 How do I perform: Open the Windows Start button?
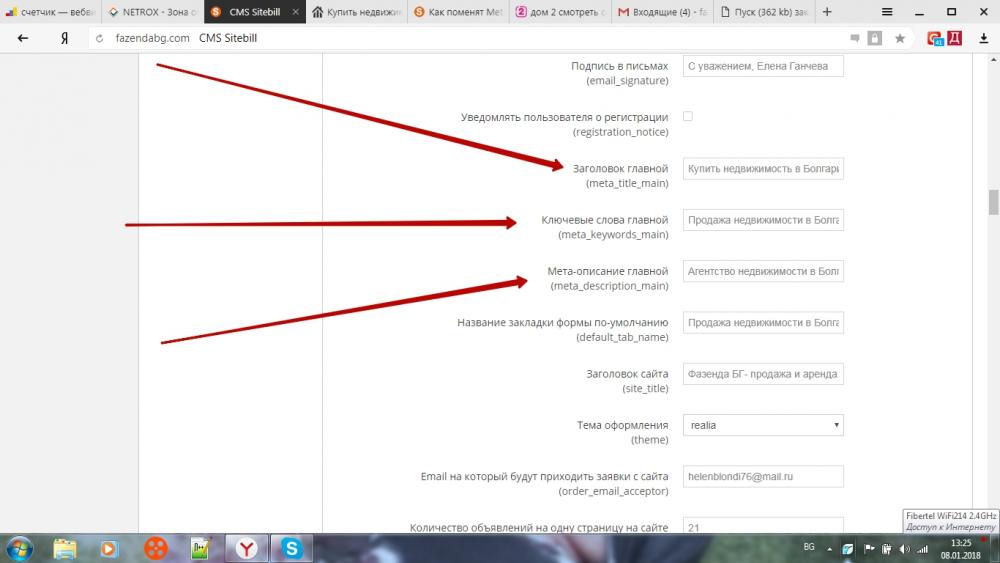click(x=19, y=548)
